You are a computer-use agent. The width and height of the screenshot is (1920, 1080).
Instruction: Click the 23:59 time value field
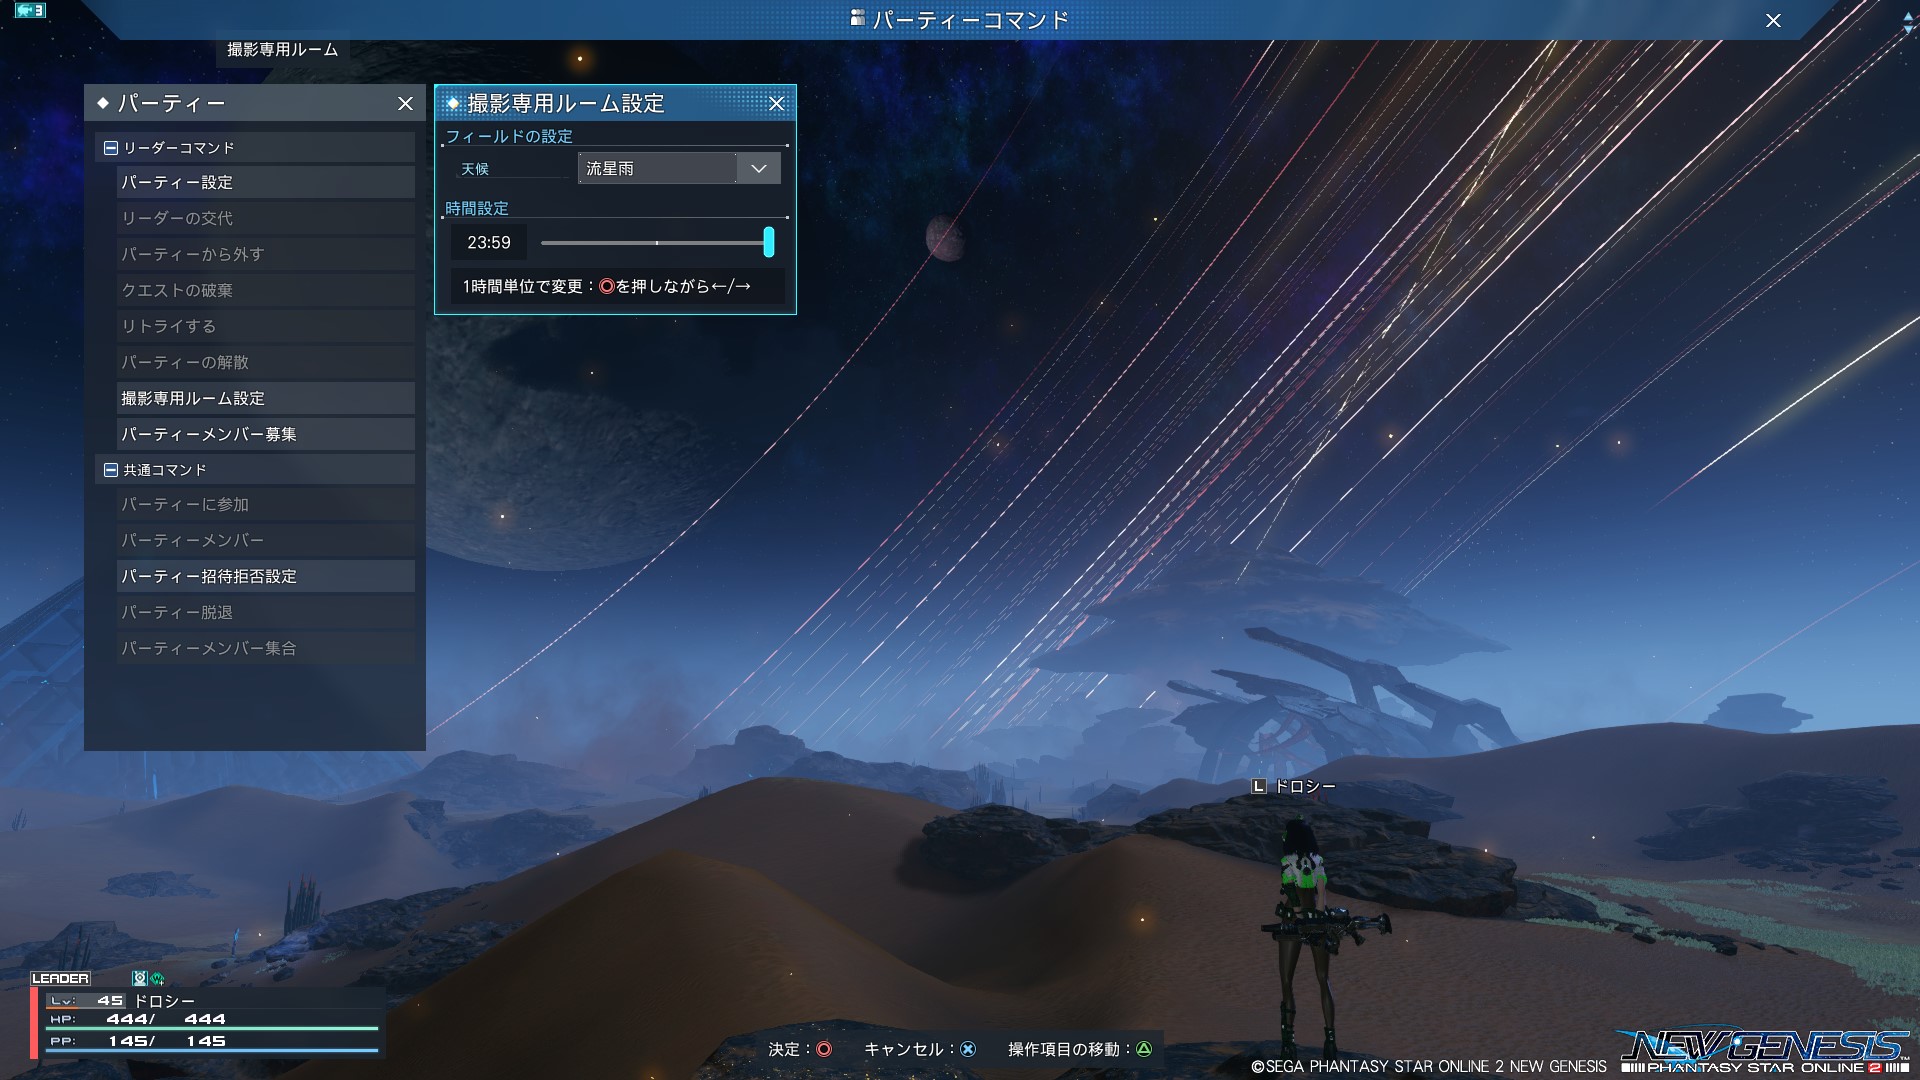(488, 242)
